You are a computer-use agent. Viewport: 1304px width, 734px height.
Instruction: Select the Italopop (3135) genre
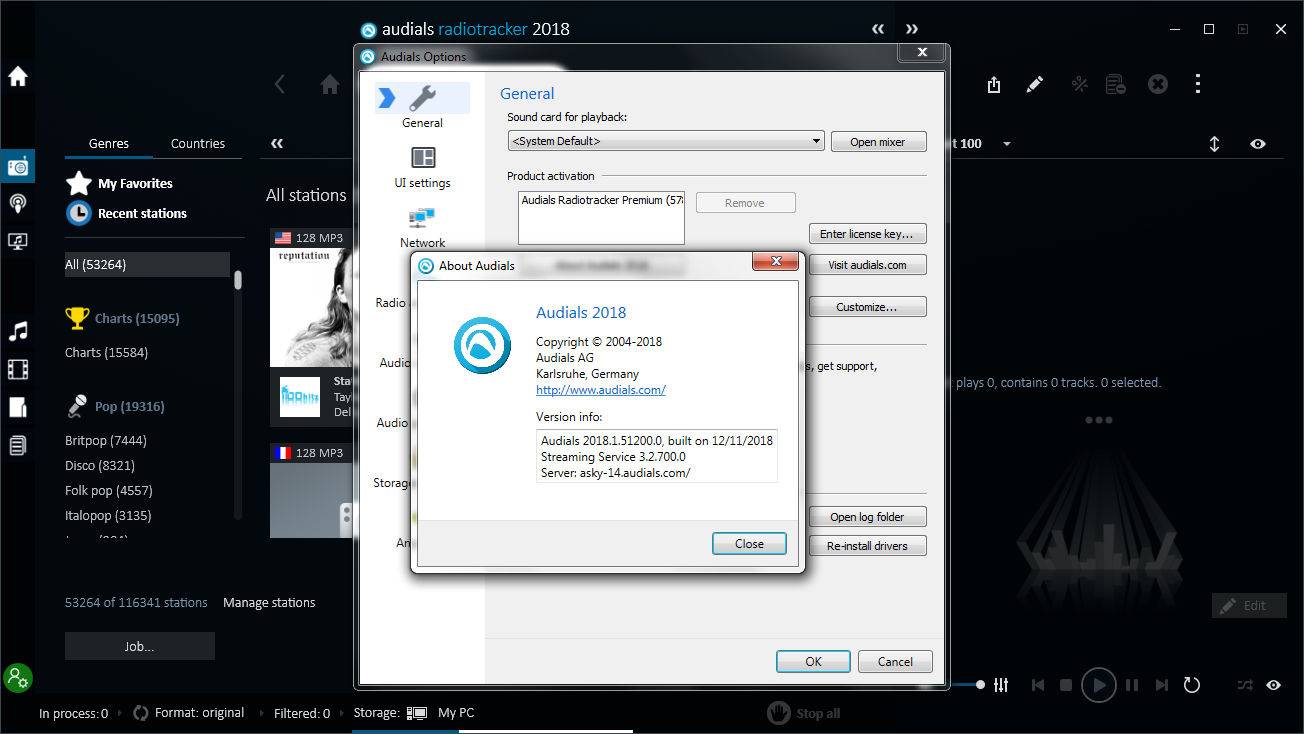(x=107, y=515)
